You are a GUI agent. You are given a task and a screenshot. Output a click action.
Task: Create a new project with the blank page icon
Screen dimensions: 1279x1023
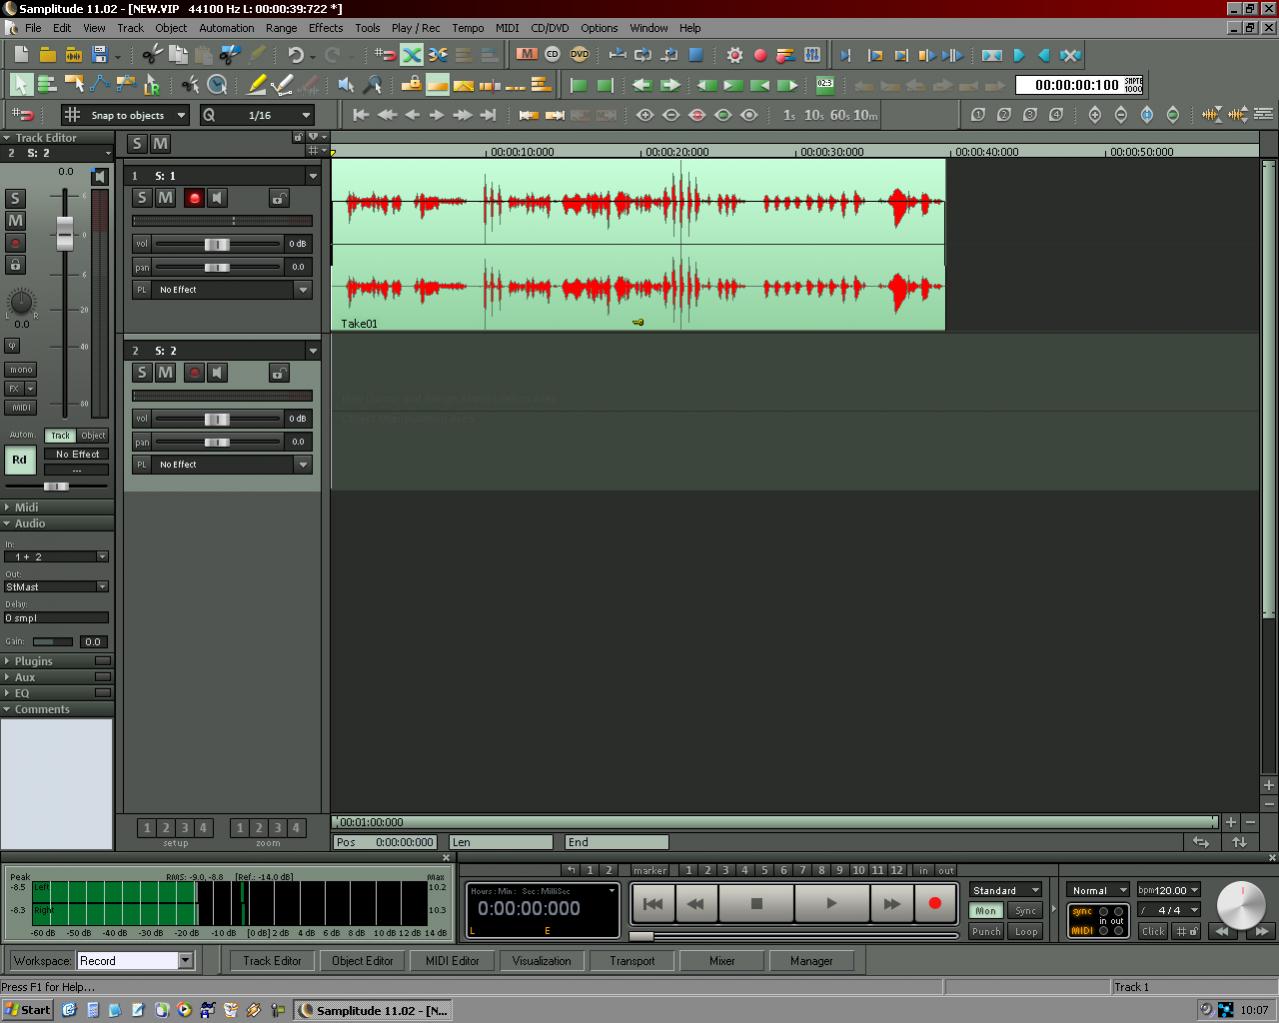[x=21, y=55]
